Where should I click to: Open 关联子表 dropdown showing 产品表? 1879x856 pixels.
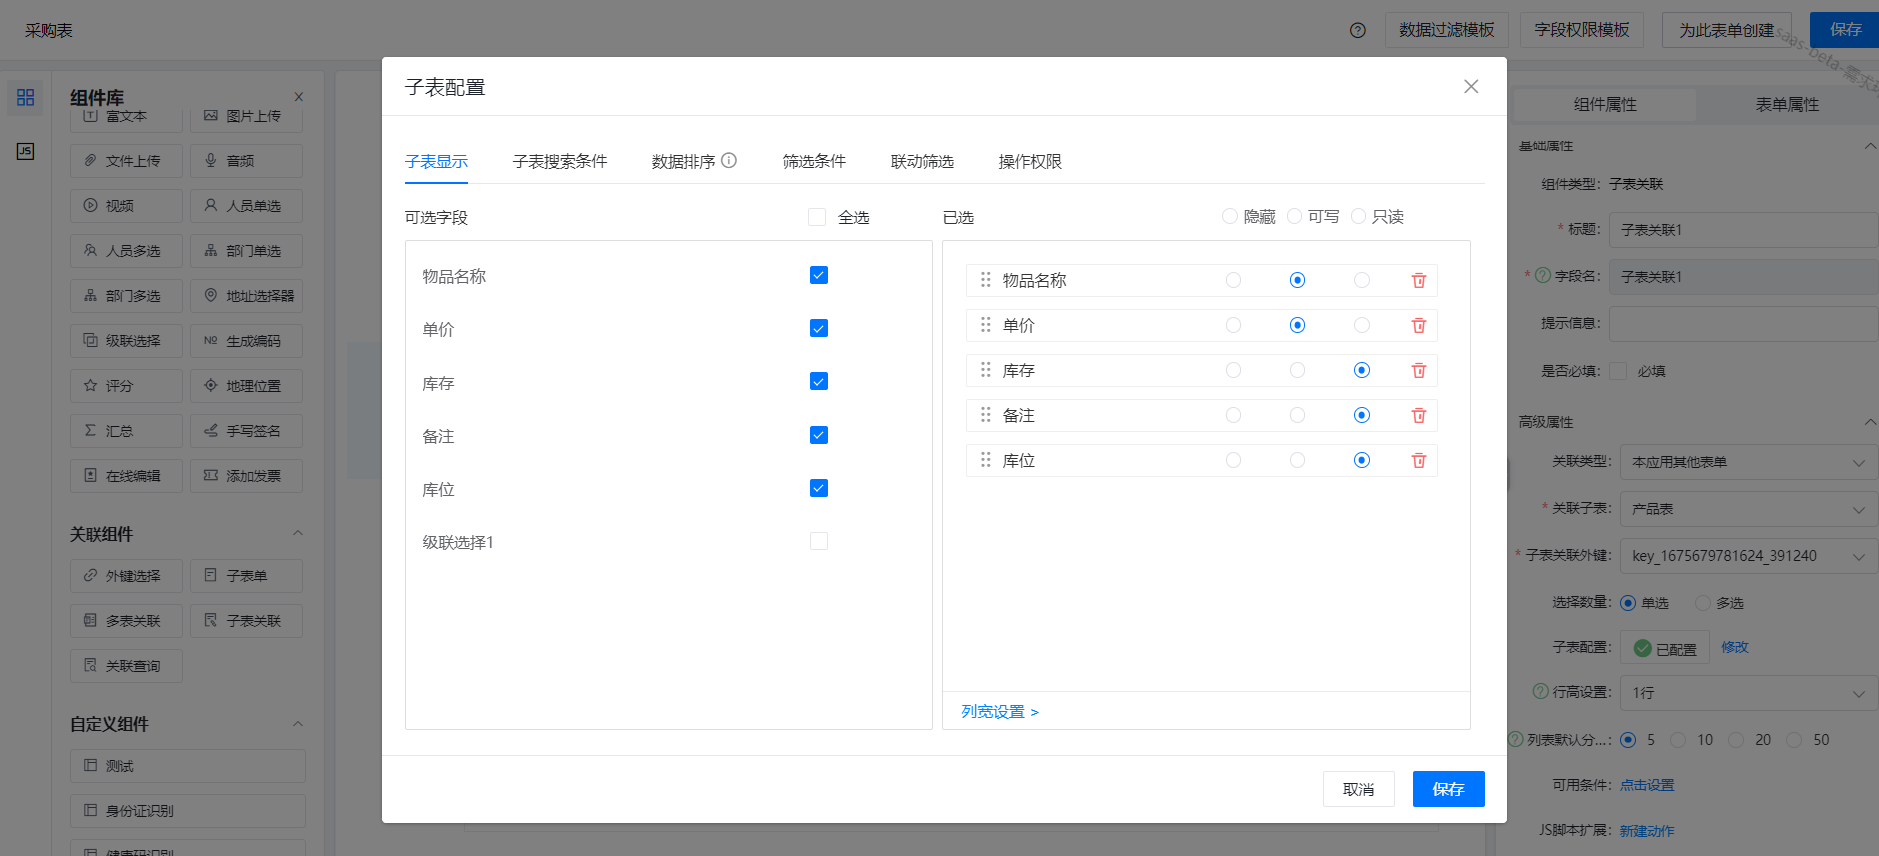click(1748, 509)
